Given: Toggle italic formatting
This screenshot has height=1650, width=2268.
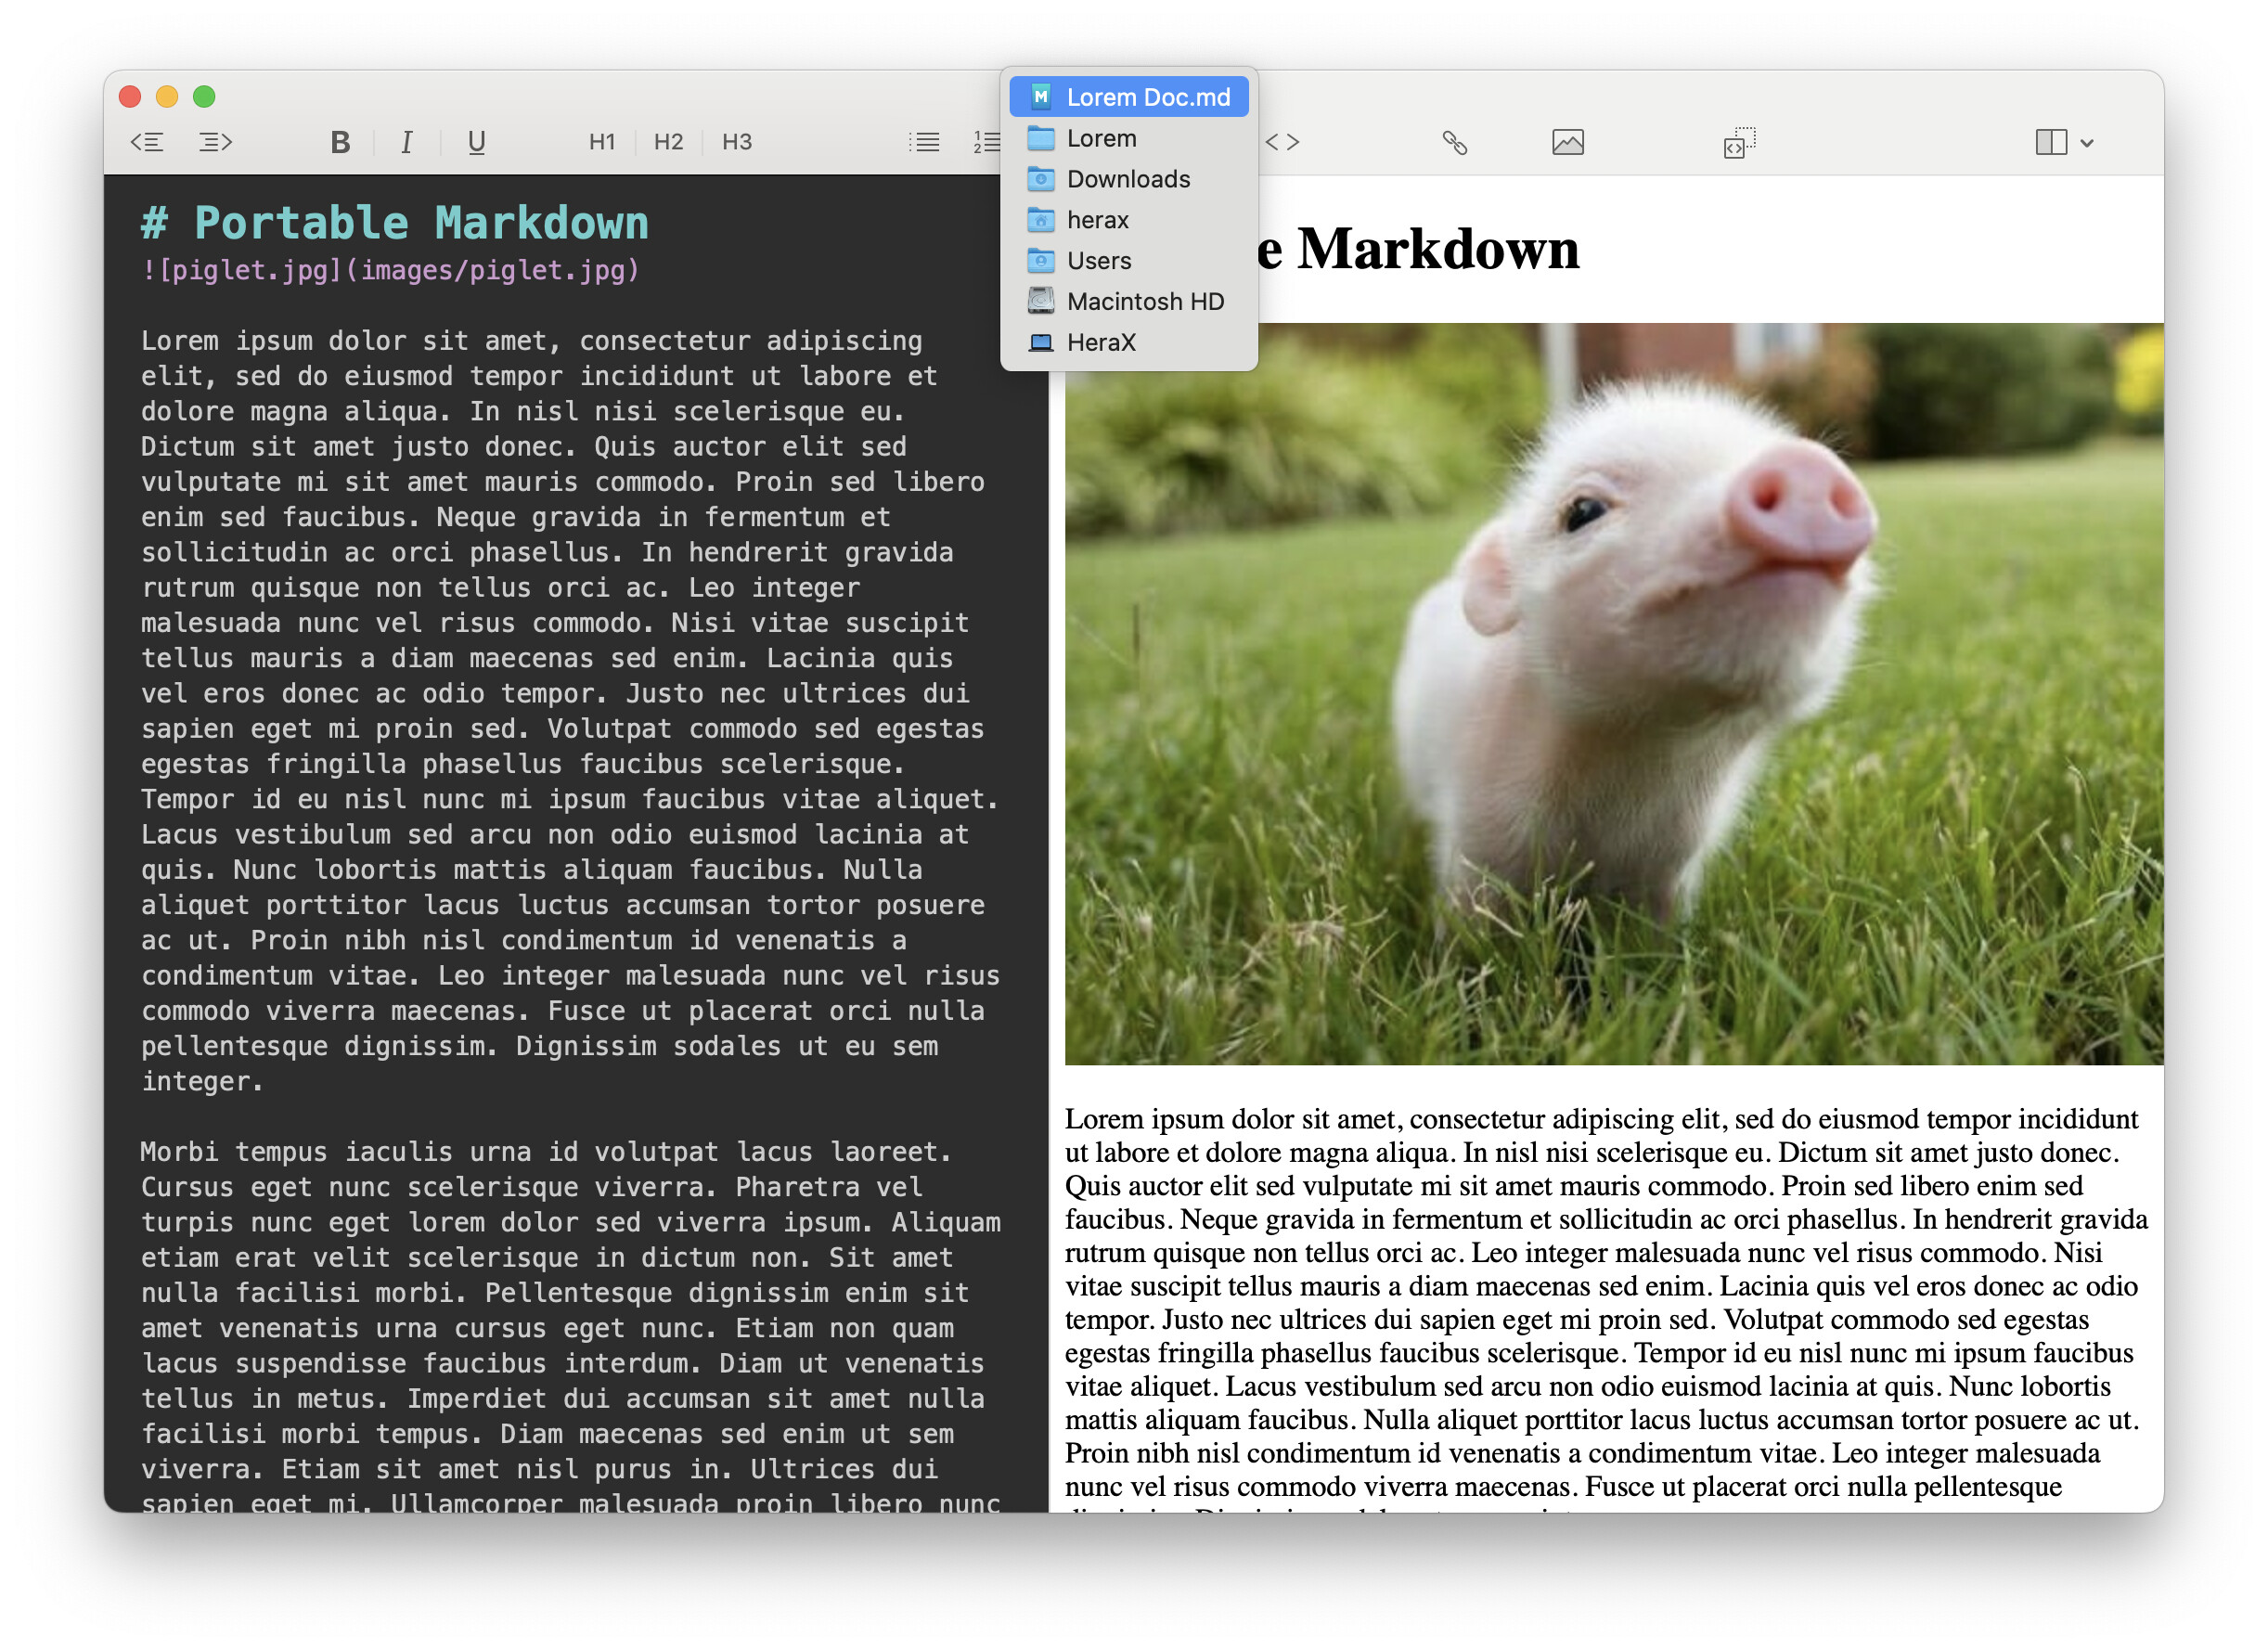Looking at the screenshot, I should [406, 142].
